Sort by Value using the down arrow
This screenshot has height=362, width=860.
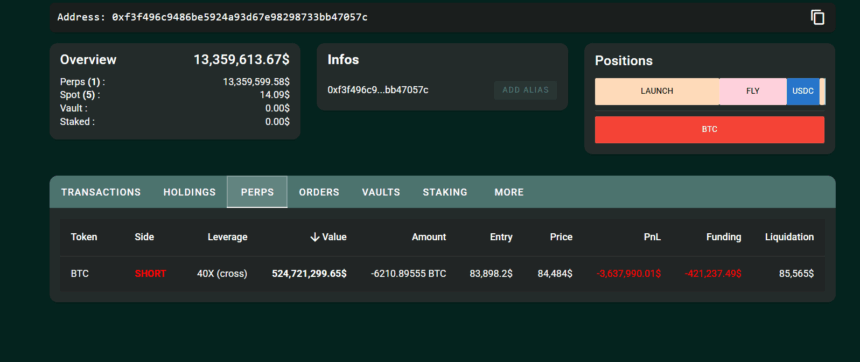(315, 237)
